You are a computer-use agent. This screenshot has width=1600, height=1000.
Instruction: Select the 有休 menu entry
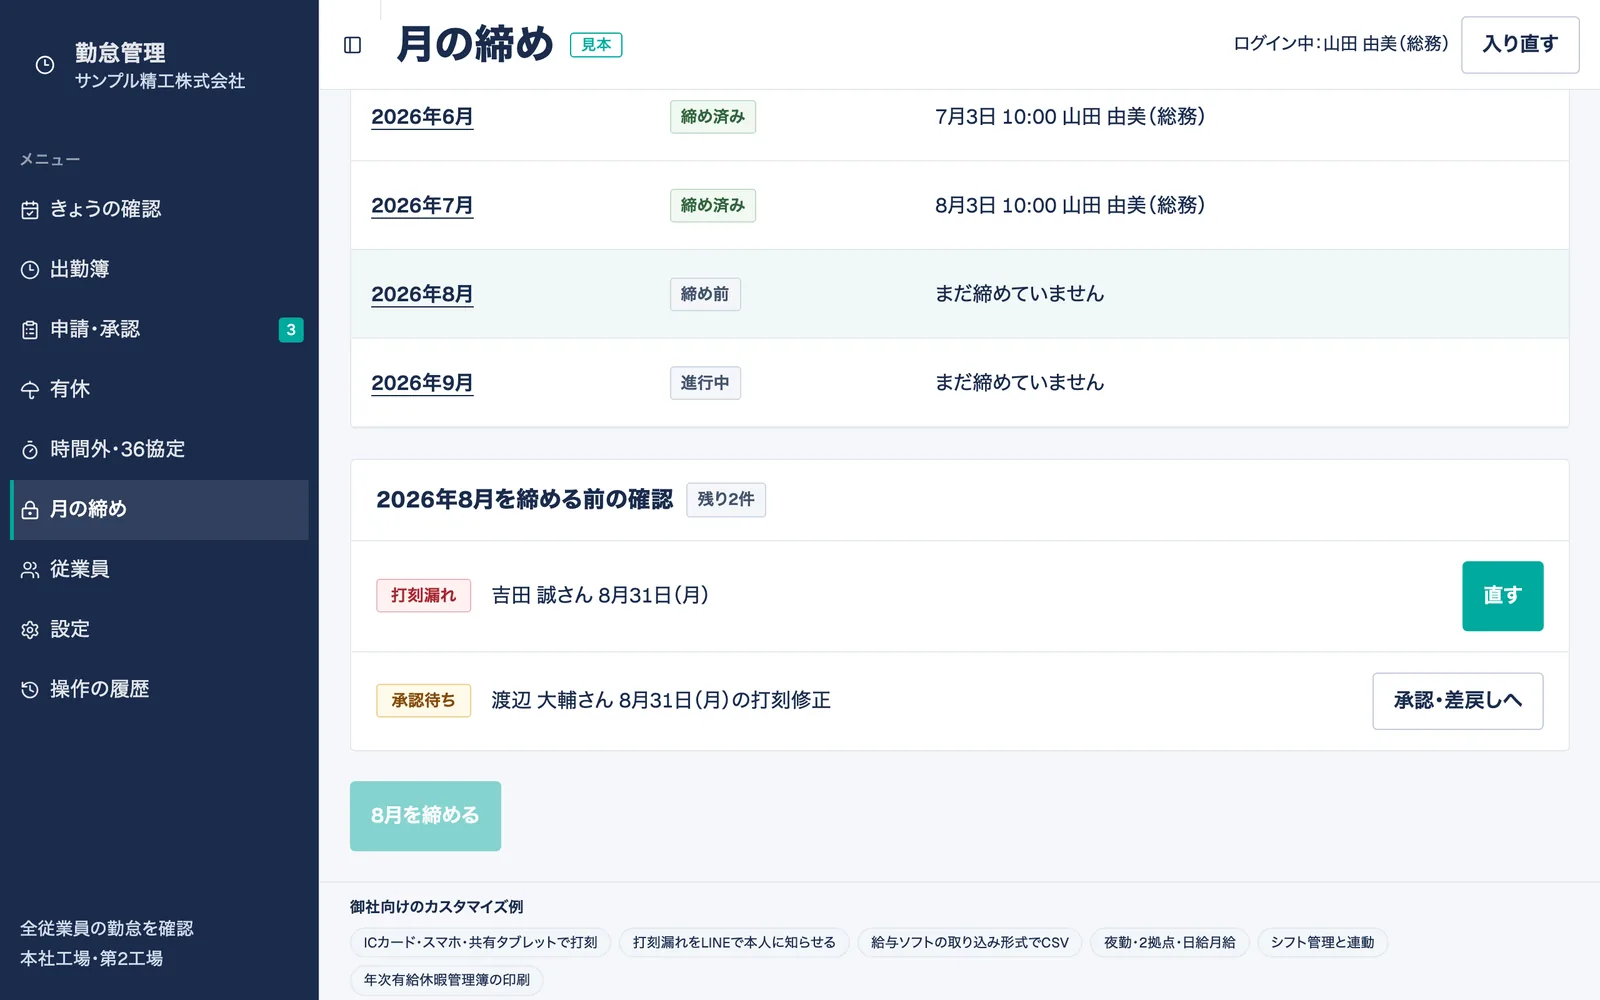pyautogui.click(x=160, y=390)
